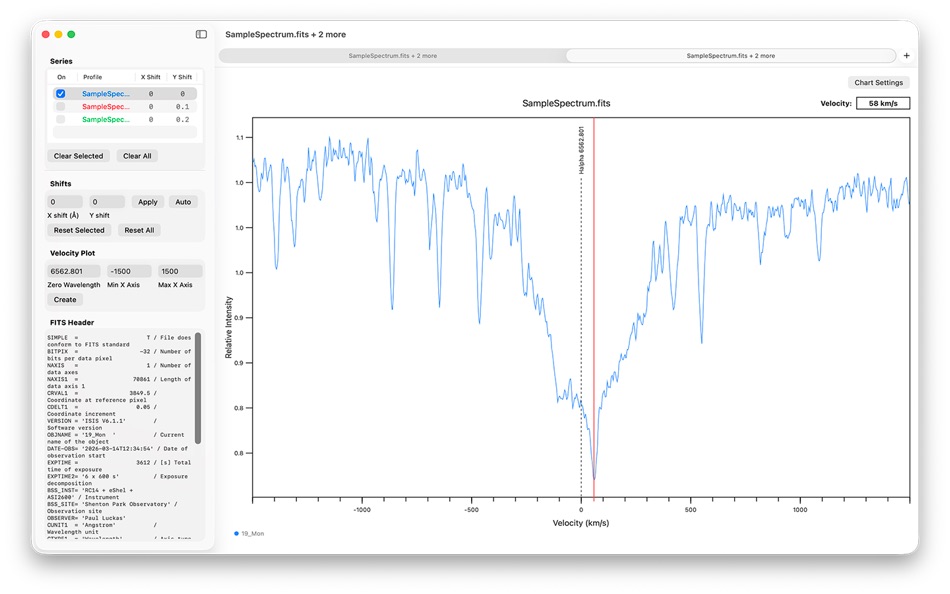
Task: Create the velocity plot
Action: (x=65, y=299)
